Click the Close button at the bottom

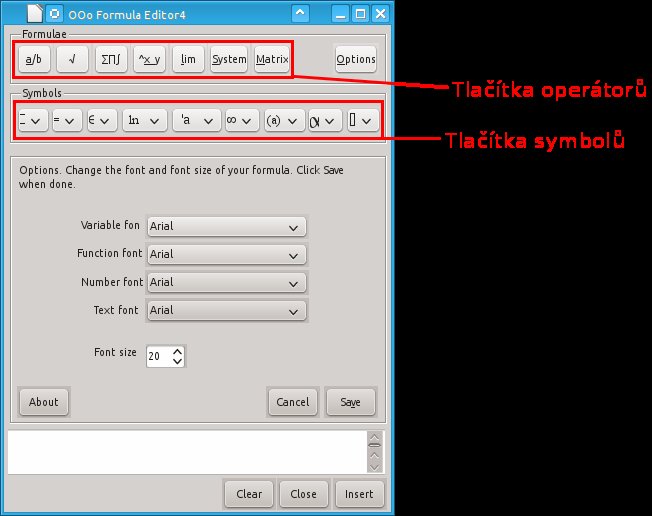[304, 494]
